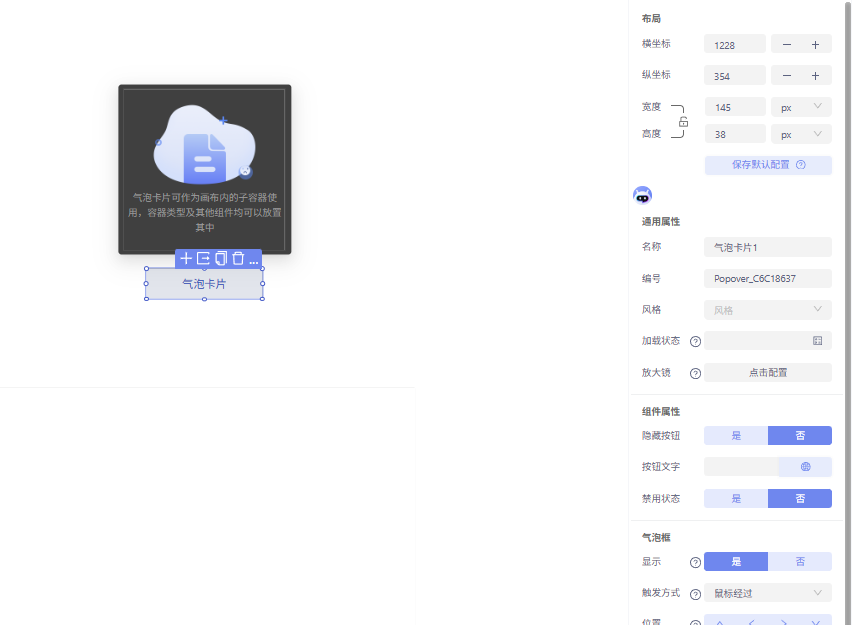852x625 pixels.
Task: Decrease 纵坐标 with the minus button
Action: click(x=786, y=76)
